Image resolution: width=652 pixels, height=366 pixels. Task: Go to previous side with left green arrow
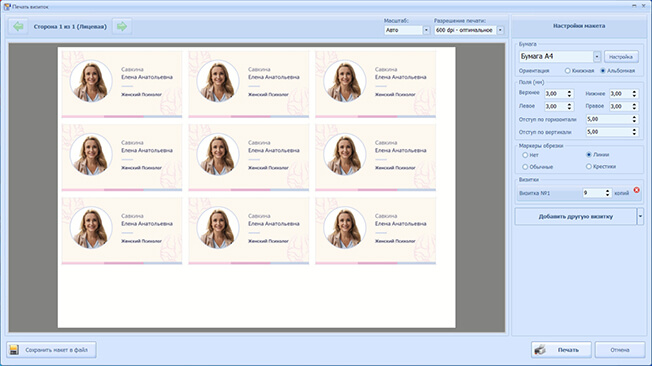click(18, 27)
